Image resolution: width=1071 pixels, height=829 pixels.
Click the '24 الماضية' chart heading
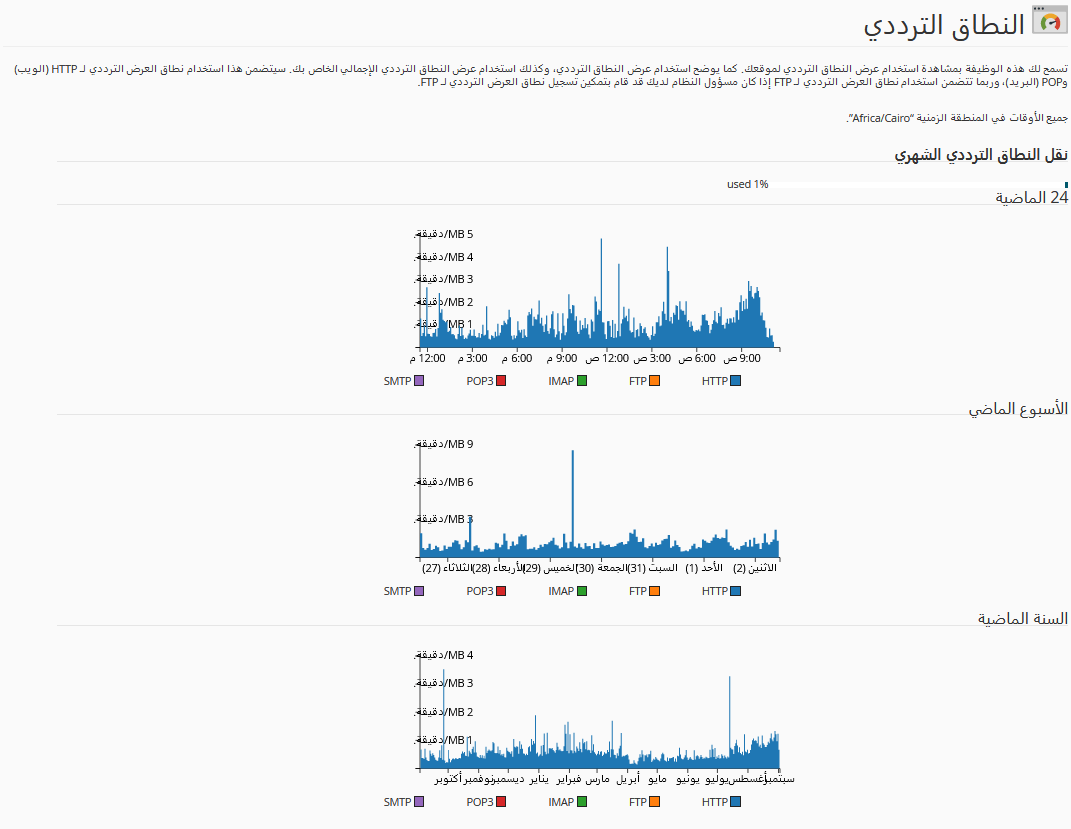[1031, 198]
